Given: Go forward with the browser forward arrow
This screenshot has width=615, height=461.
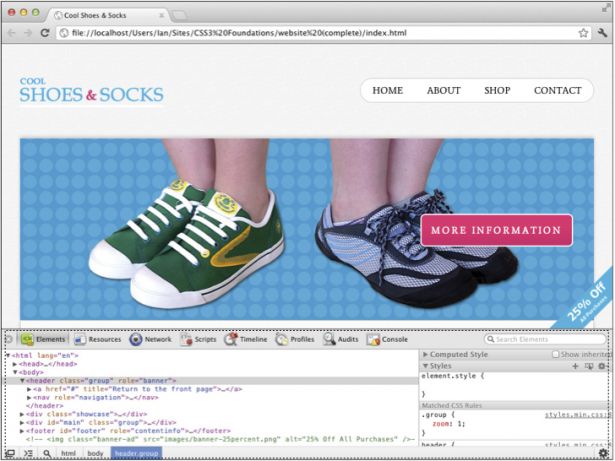Looking at the screenshot, I should 27,33.
